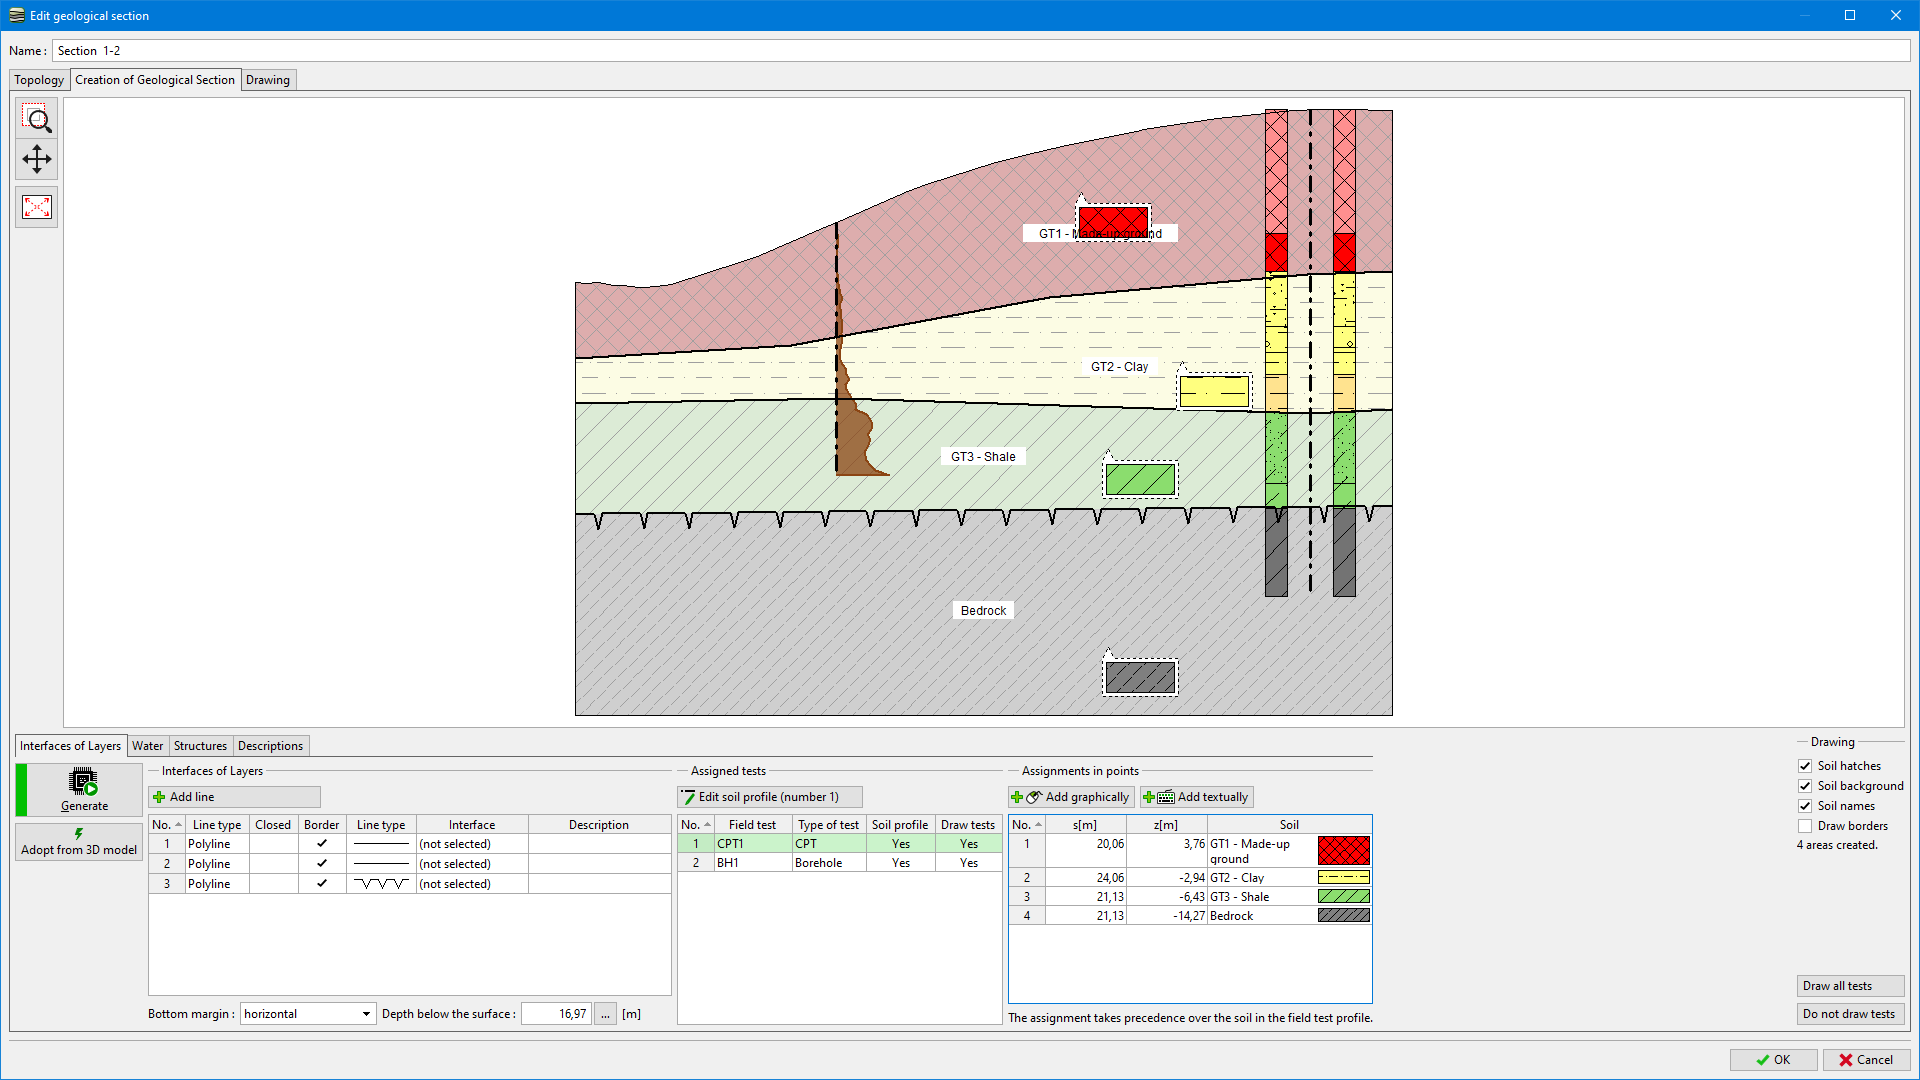Click Add textually icon in Assignments
The width and height of the screenshot is (1920, 1080).
pyautogui.click(x=1195, y=796)
